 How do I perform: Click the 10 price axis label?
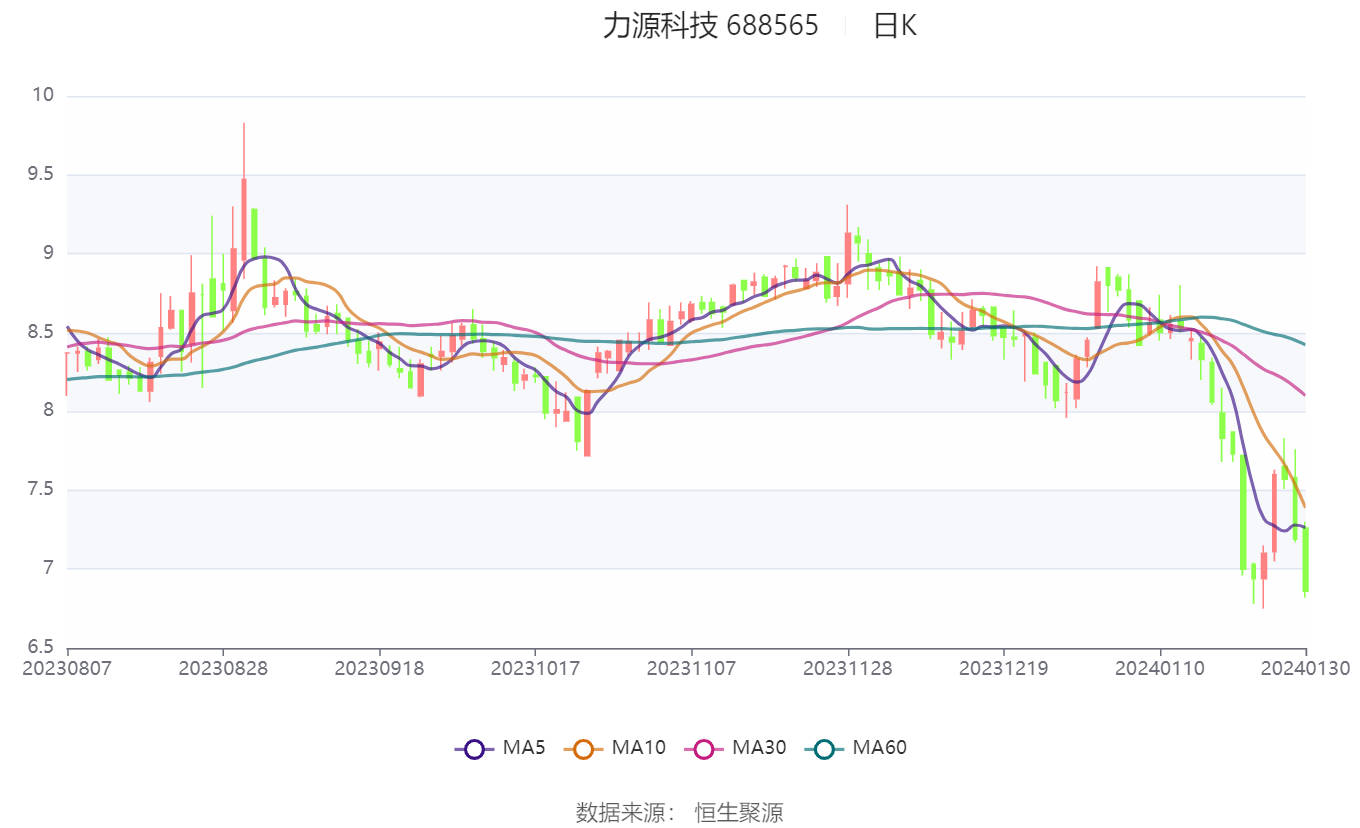click(x=43, y=96)
